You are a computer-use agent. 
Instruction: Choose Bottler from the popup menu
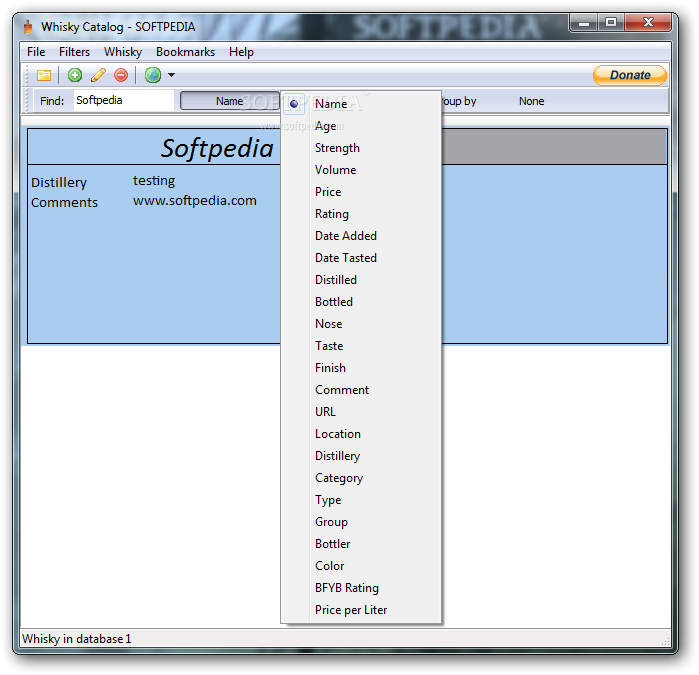click(362, 543)
